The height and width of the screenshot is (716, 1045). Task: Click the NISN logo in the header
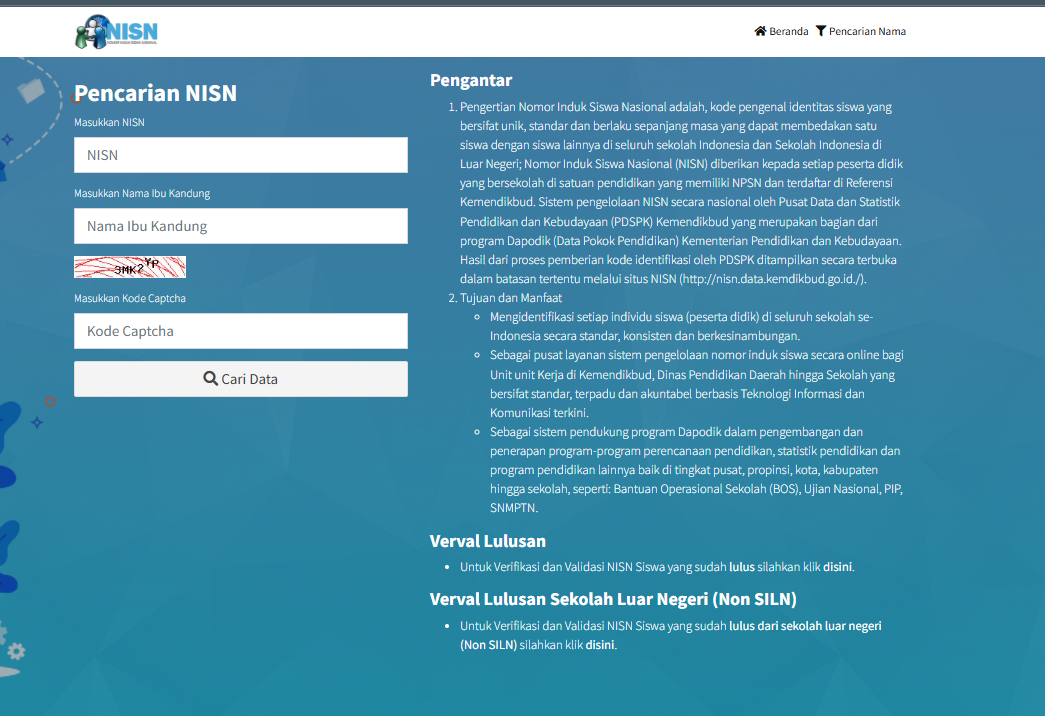point(116,32)
